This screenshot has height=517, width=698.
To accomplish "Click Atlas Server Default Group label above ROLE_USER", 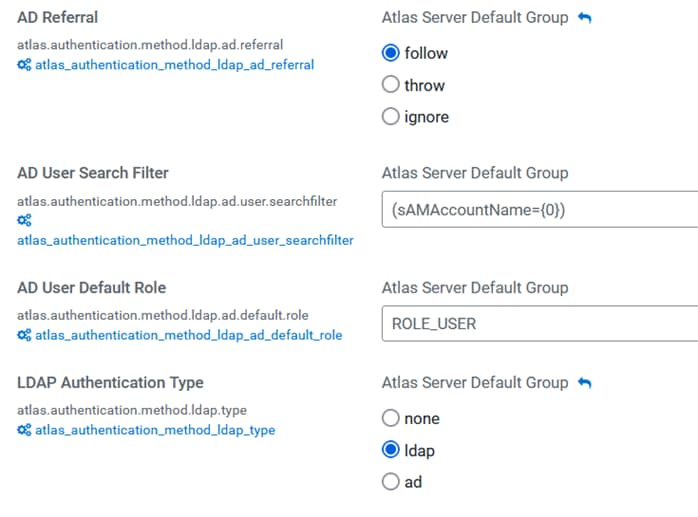I will (475, 288).
